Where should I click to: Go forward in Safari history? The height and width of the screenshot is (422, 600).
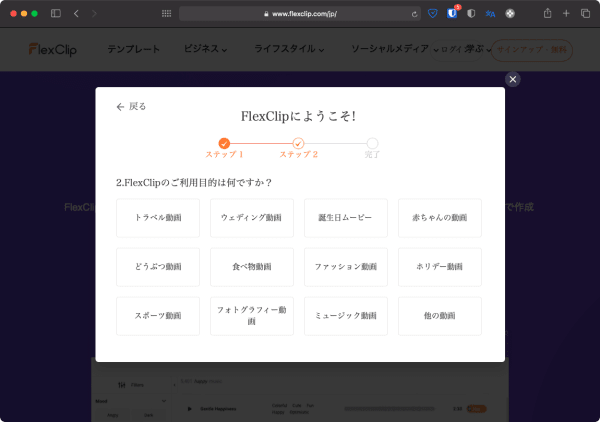(x=94, y=13)
